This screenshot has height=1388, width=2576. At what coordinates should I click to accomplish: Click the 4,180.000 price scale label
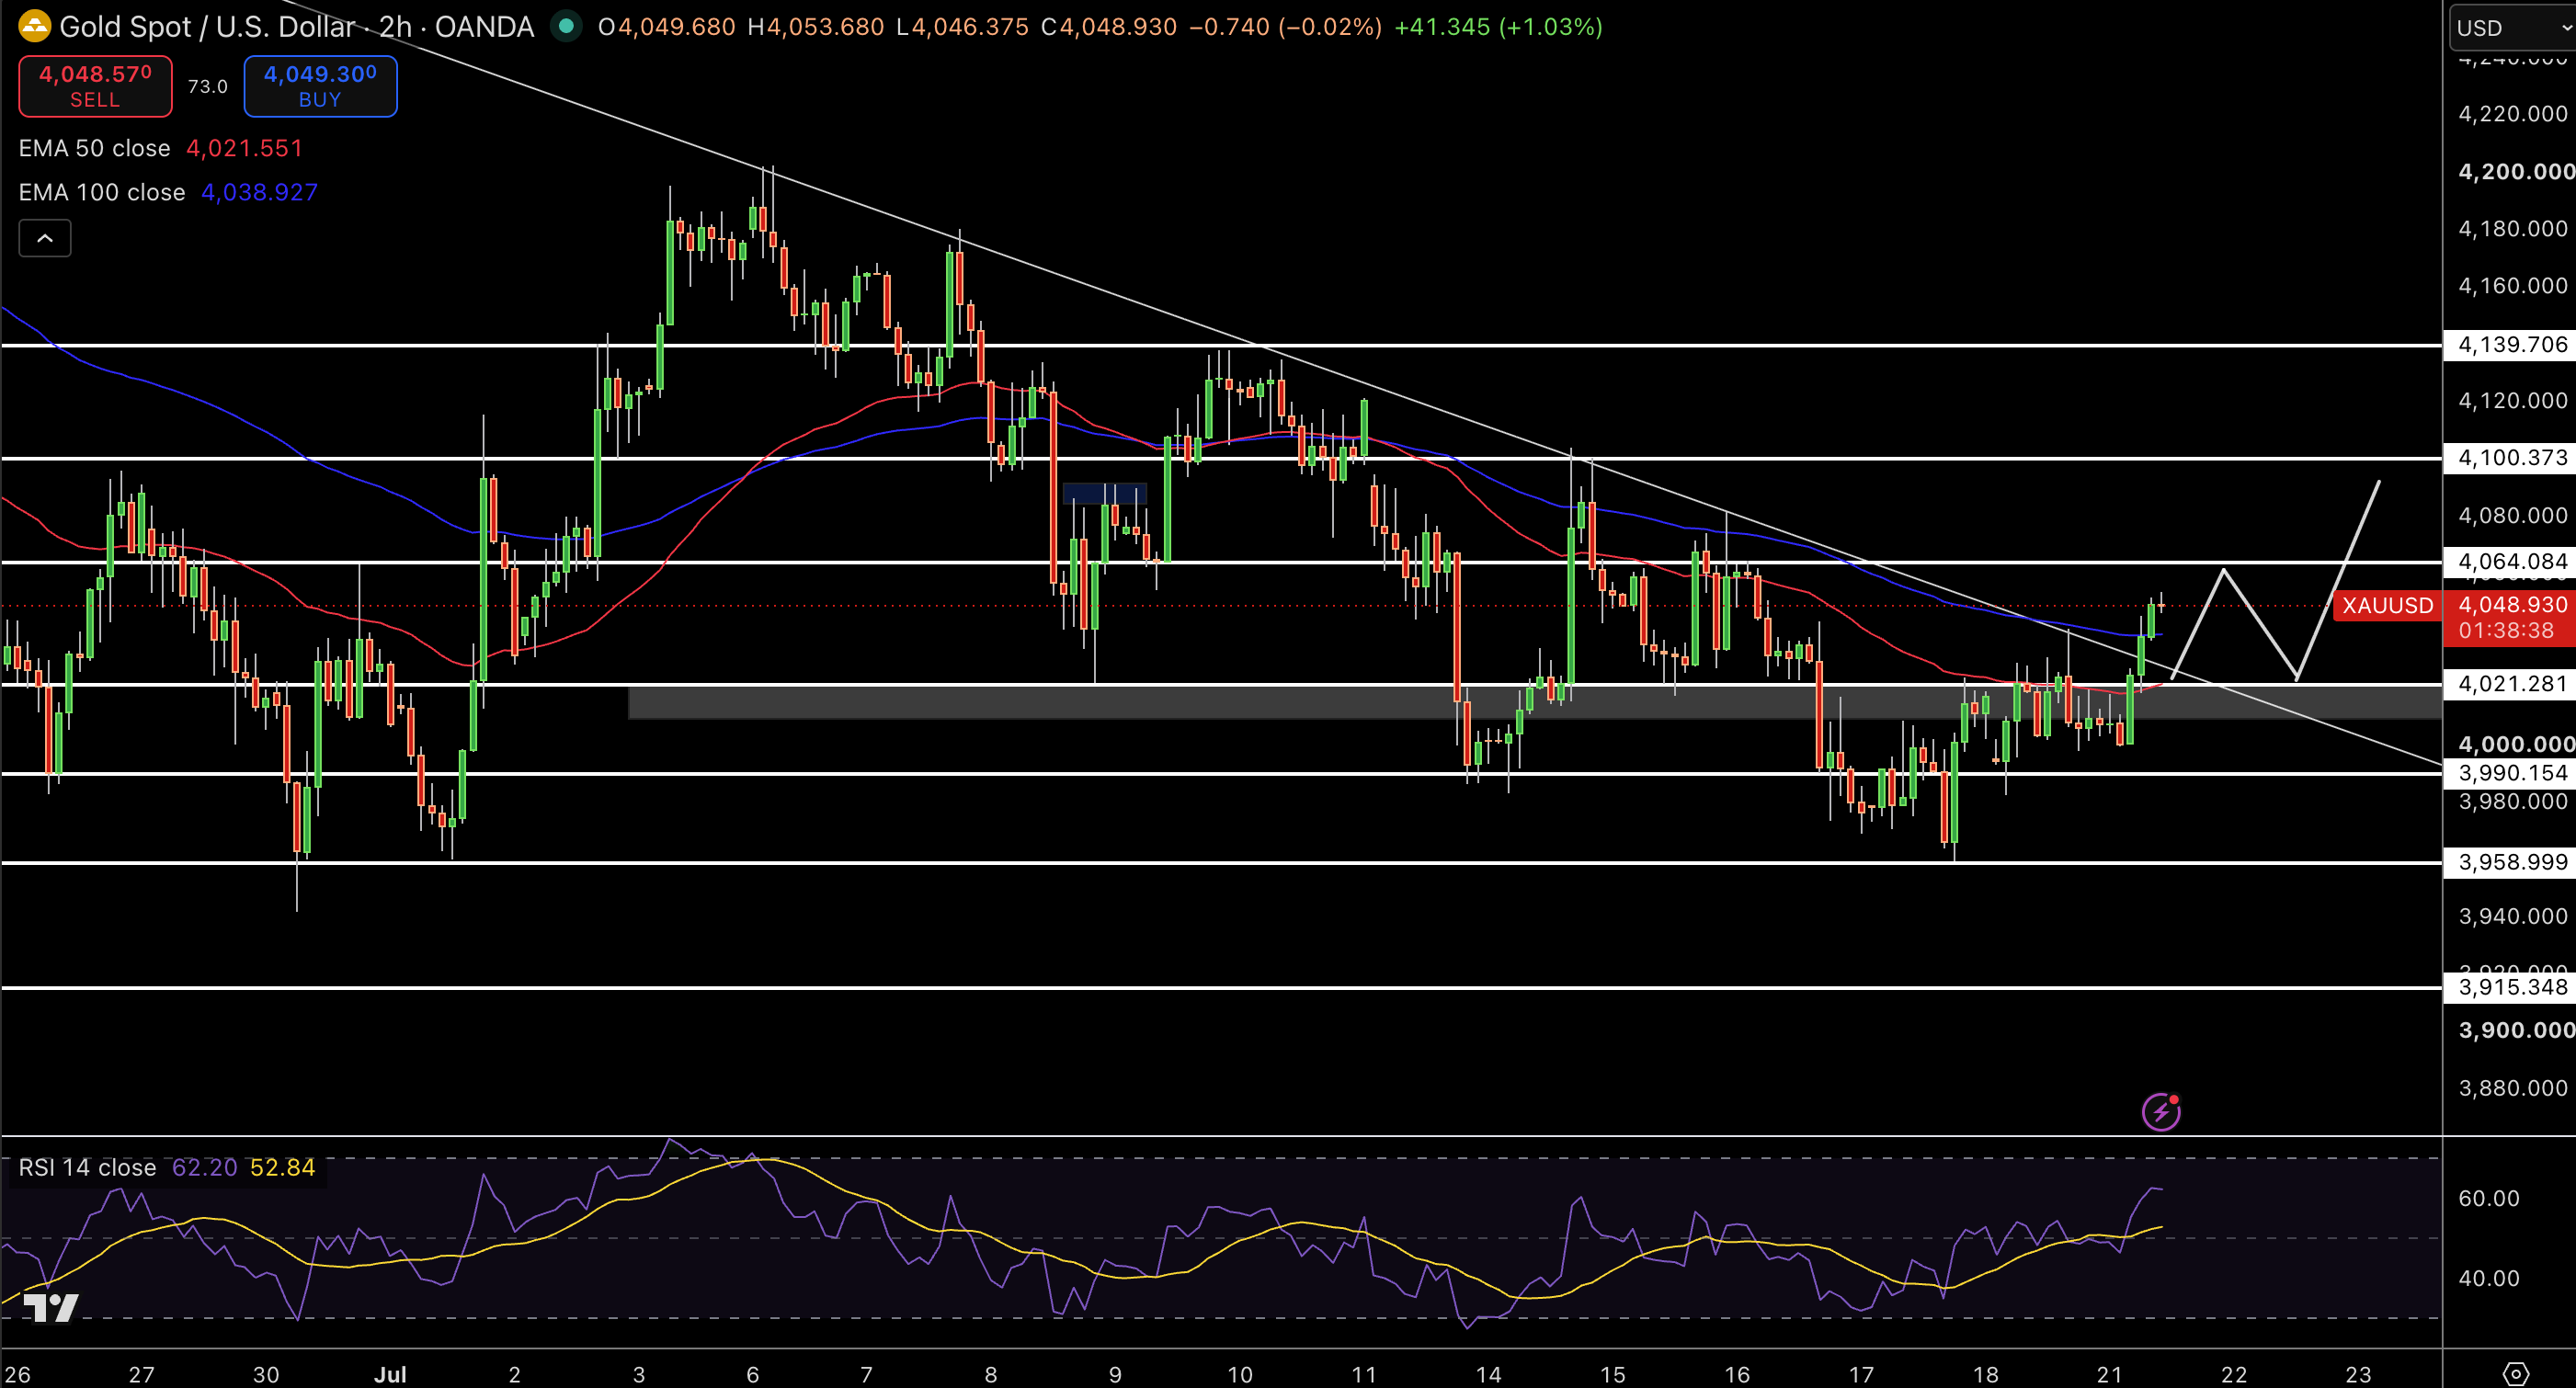click(2512, 229)
